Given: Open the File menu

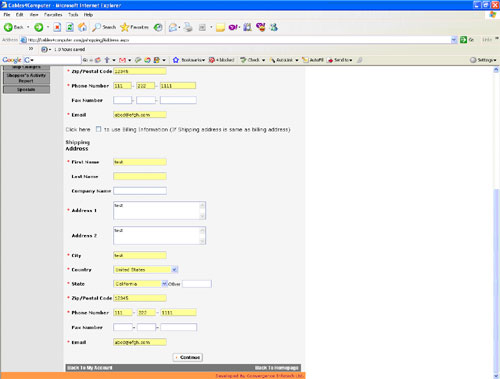Looking at the screenshot, I should click(x=7, y=15).
